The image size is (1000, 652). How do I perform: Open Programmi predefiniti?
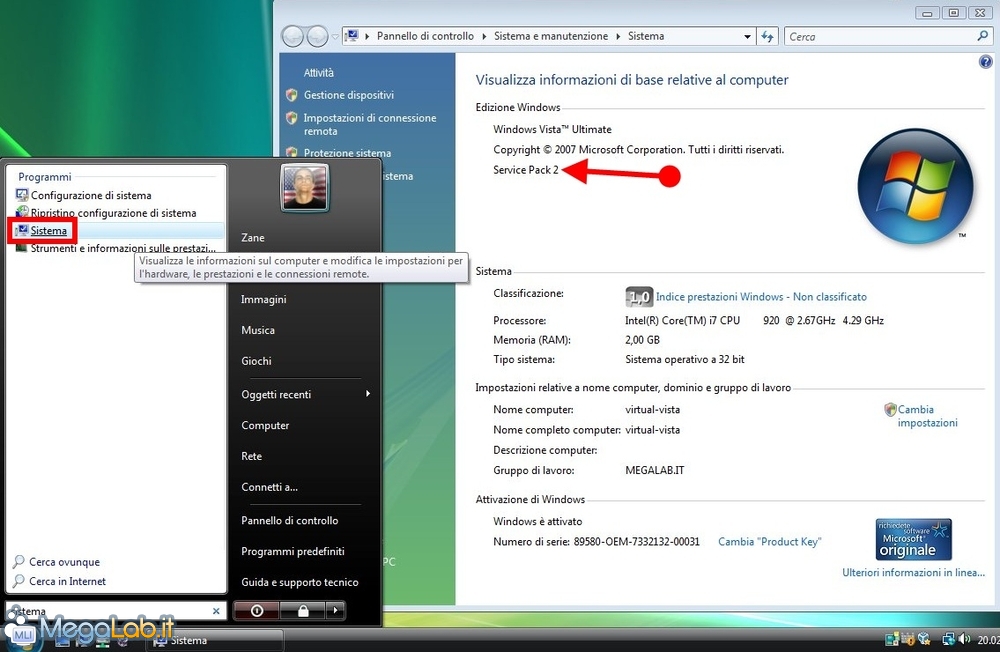tap(293, 551)
